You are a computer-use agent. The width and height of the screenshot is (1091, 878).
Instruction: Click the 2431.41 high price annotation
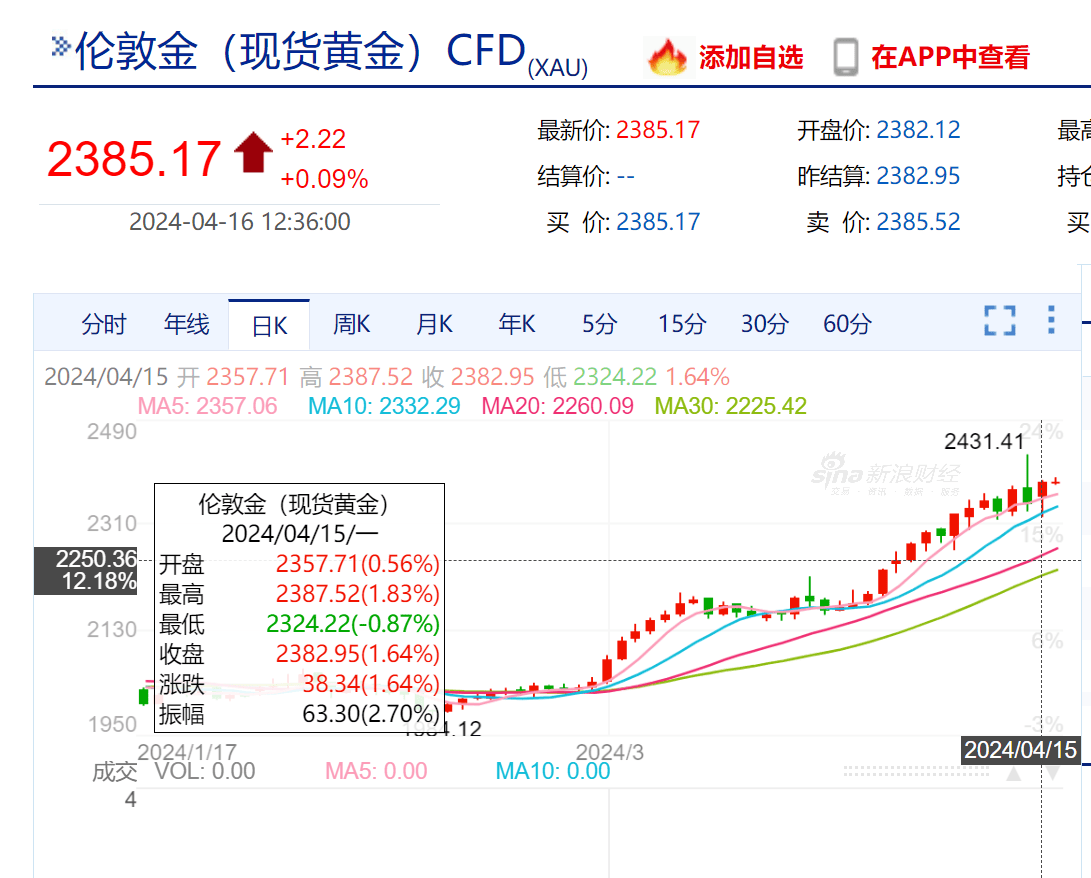pos(984,441)
